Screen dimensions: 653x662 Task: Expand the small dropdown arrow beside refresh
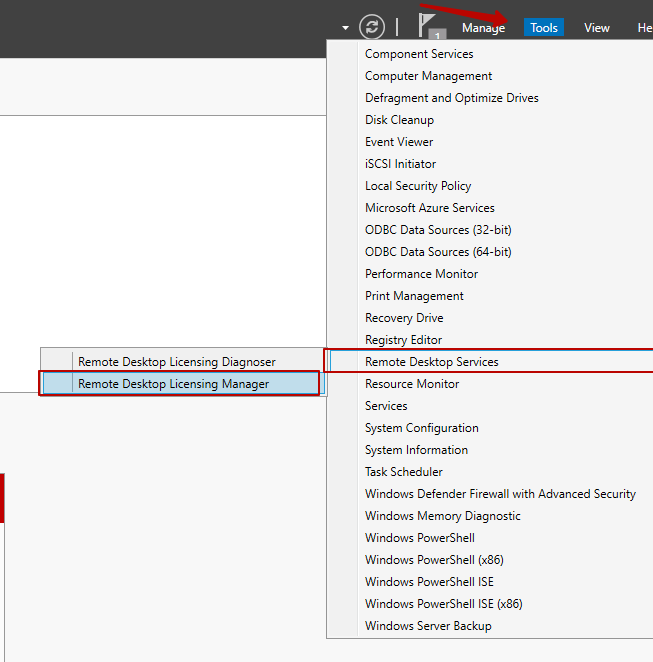(345, 28)
